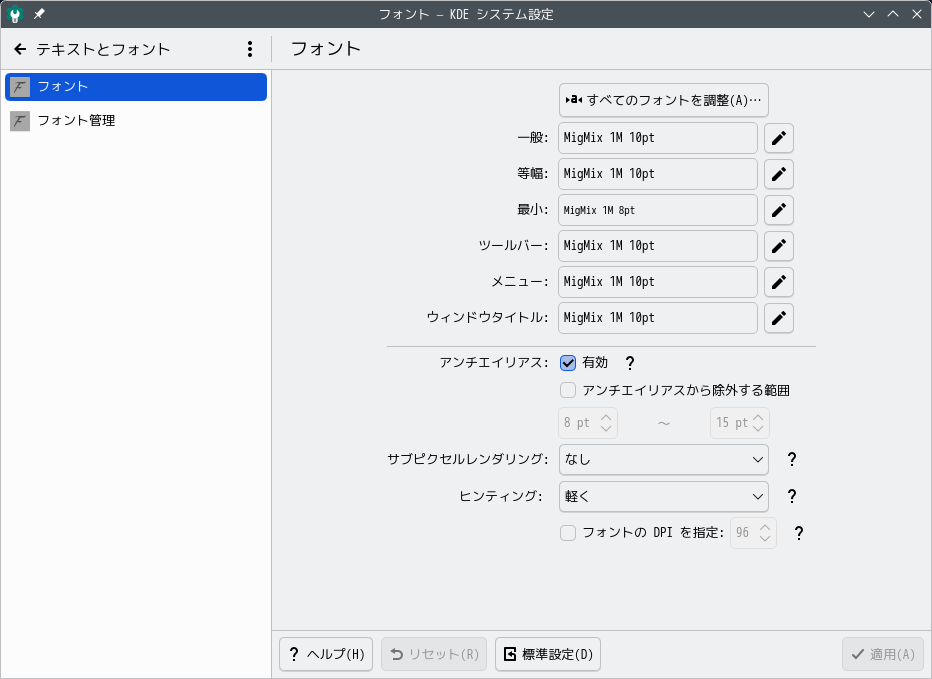Image resolution: width=932 pixels, height=679 pixels.
Task: Enable アンチエイリアスから除外する範囲 checkbox
Action: [x=568, y=390]
